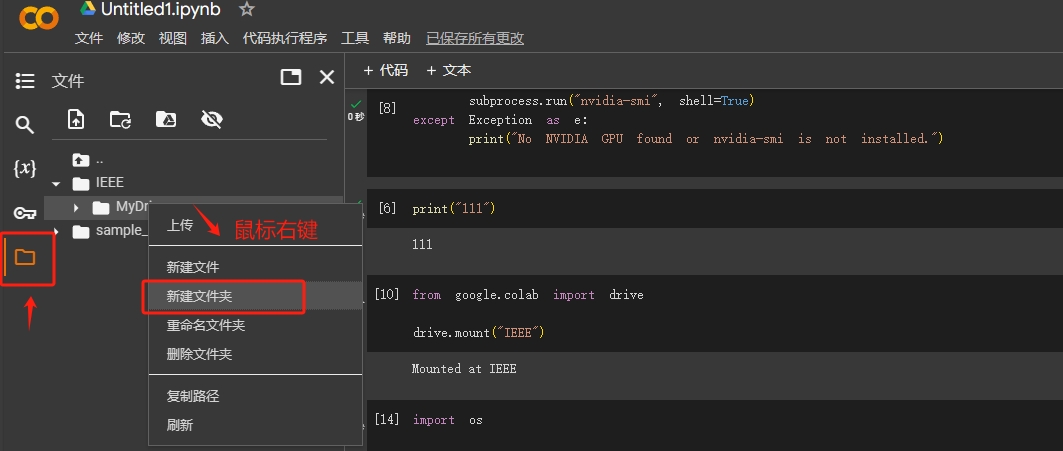The width and height of the screenshot is (1063, 451).
Task: Choose 复制路径 in context menu
Action: point(255,396)
